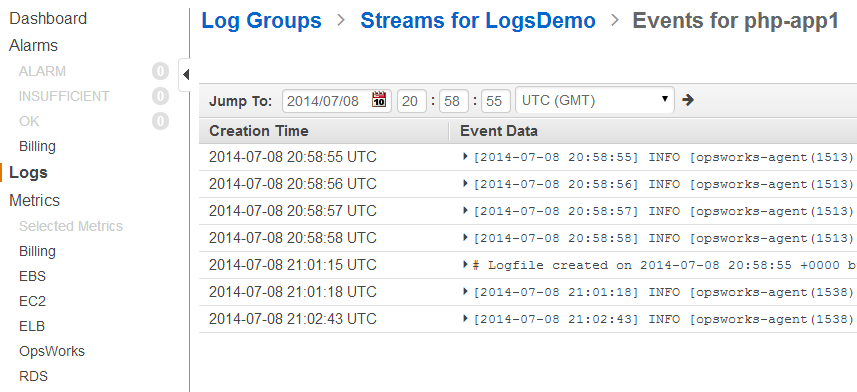Go to Log Groups breadcrumb

click(x=261, y=21)
